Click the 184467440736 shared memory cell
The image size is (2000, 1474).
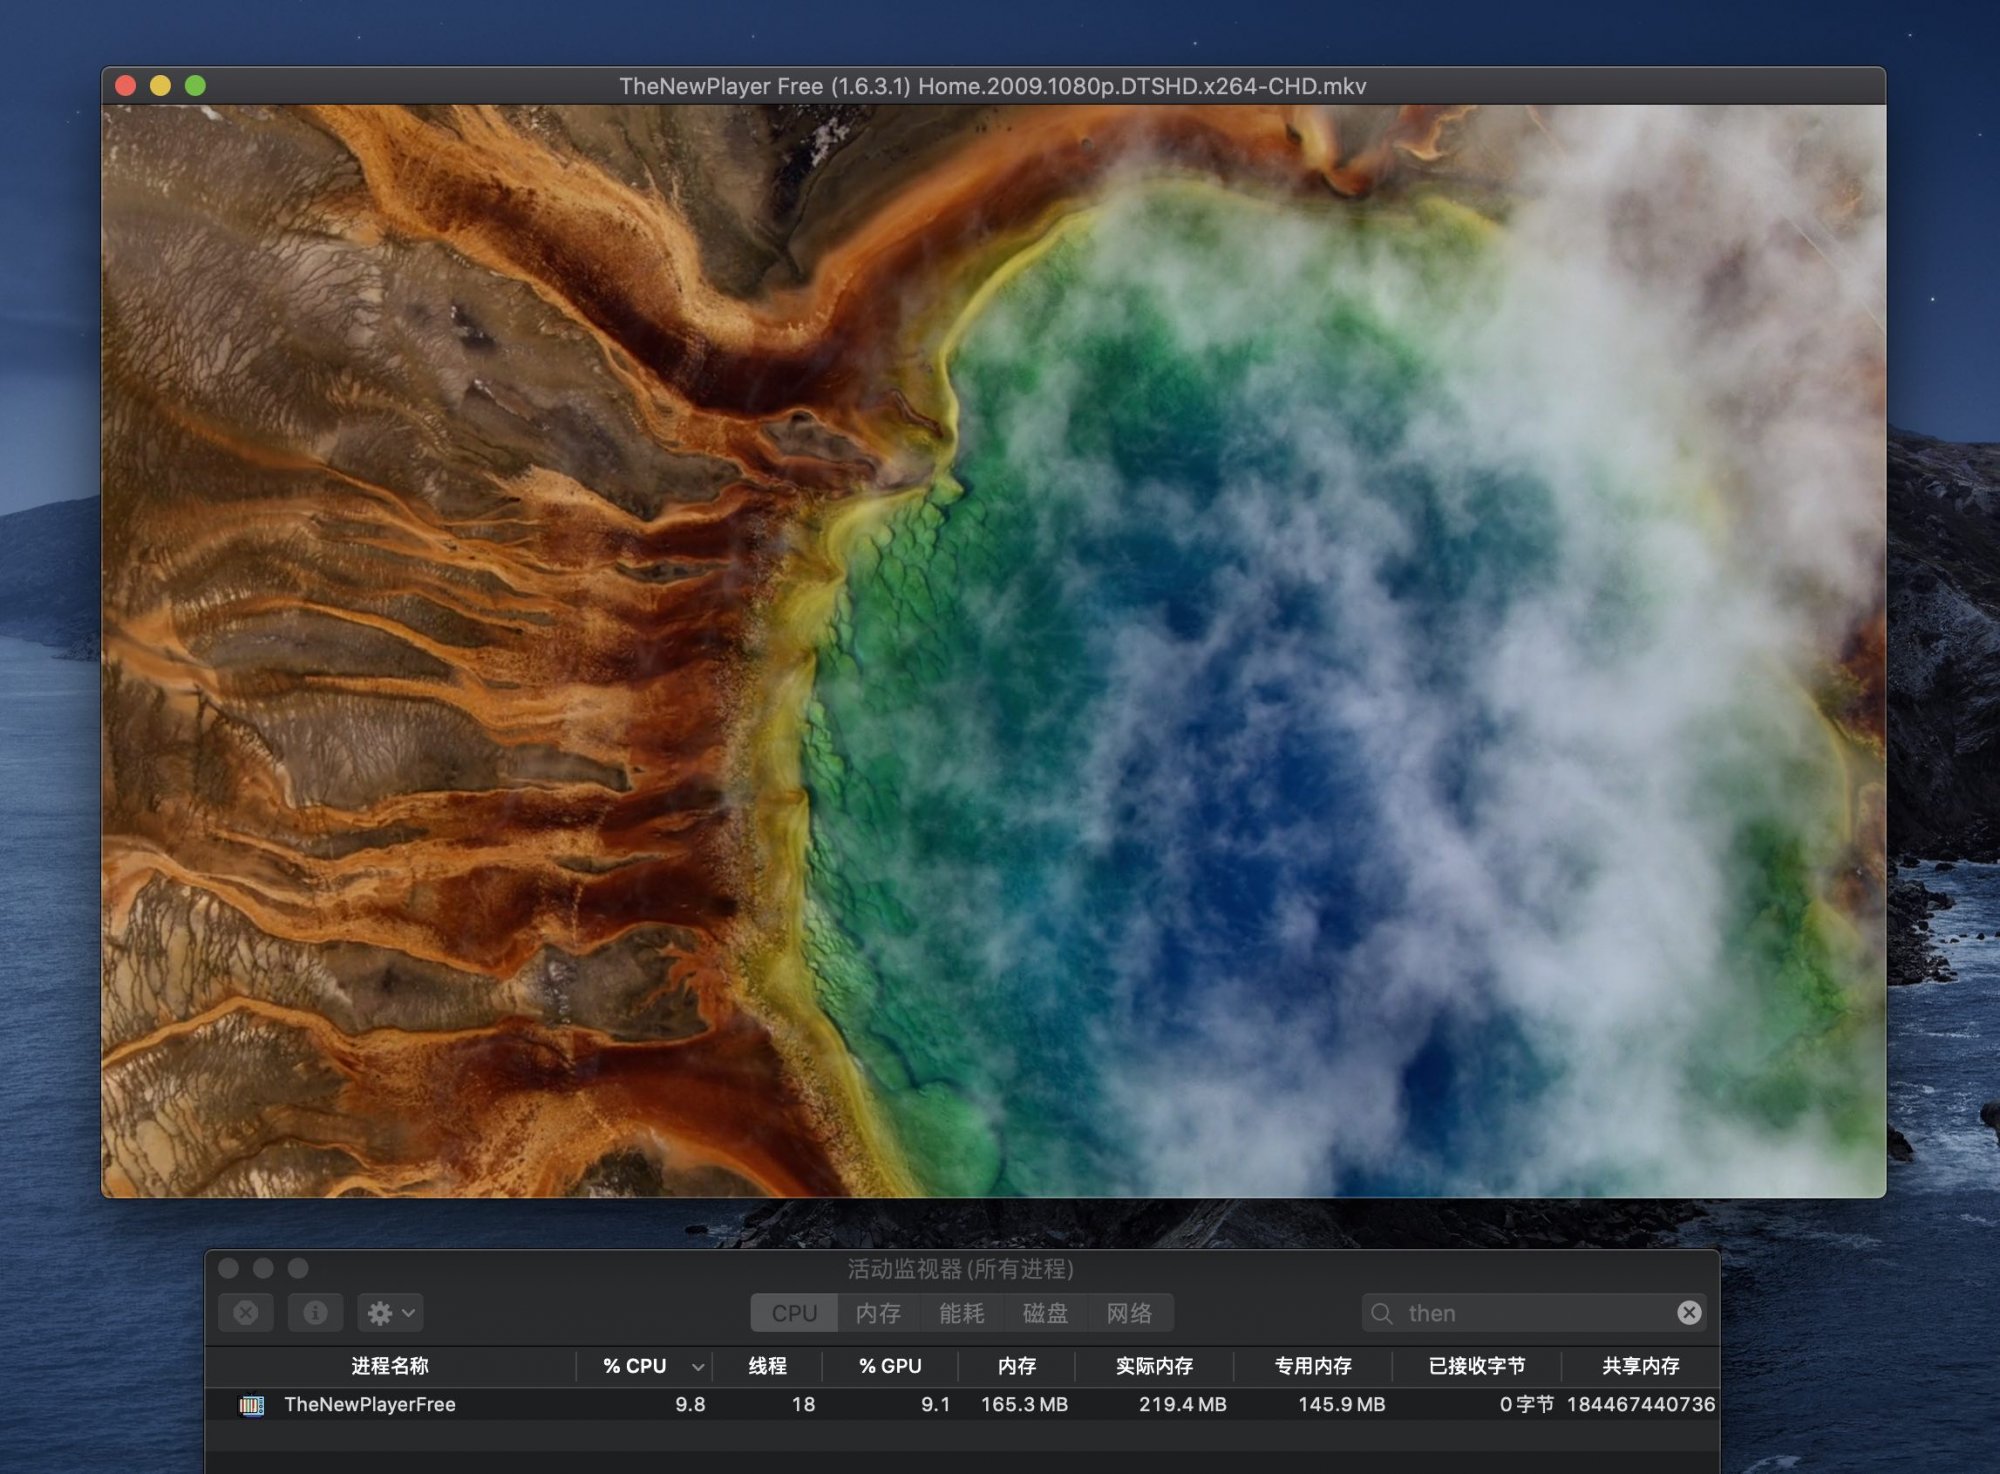[1640, 1404]
